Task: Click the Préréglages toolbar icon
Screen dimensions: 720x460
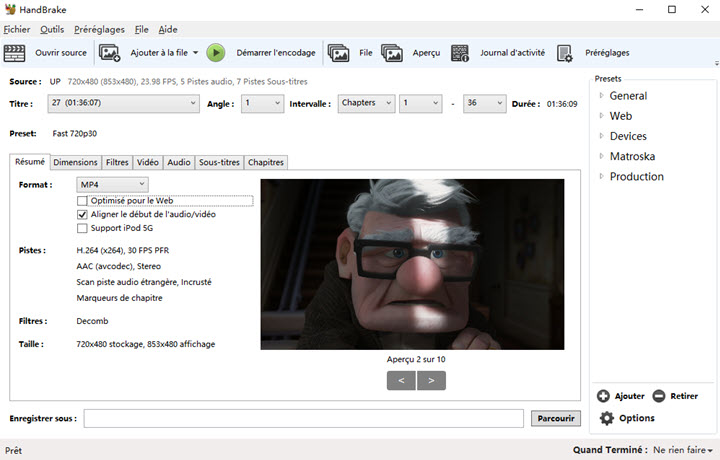Action: coord(565,53)
